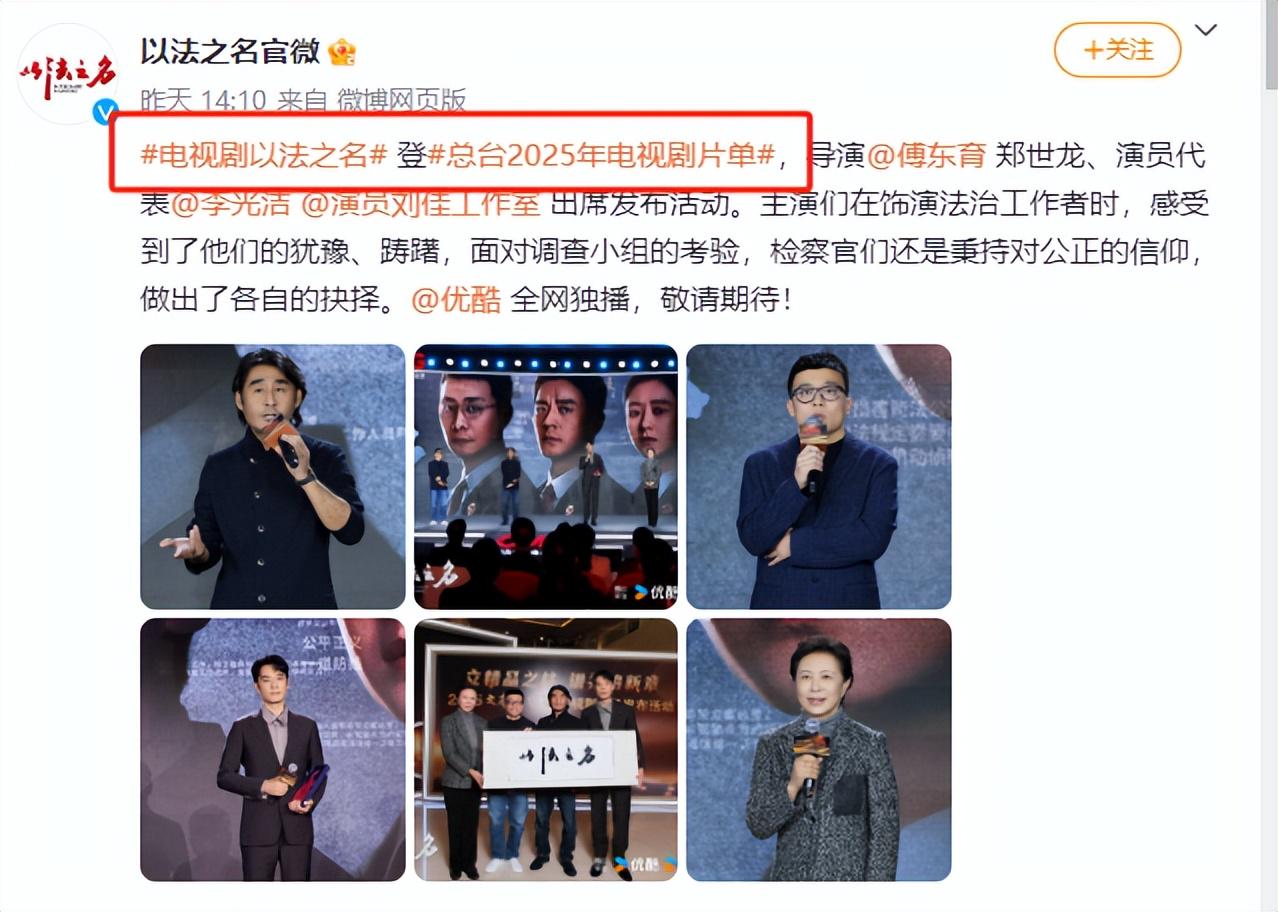The height and width of the screenshot is (912, 1278).
Task: Open photo of woman in gray tweed jacket
Action: click(x=819, y=750)
